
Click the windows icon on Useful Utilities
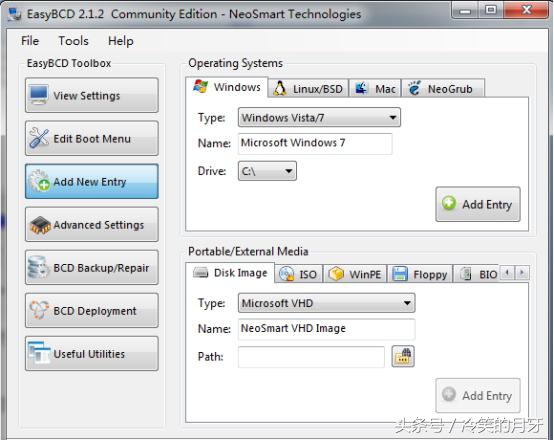tap(39, 353)
